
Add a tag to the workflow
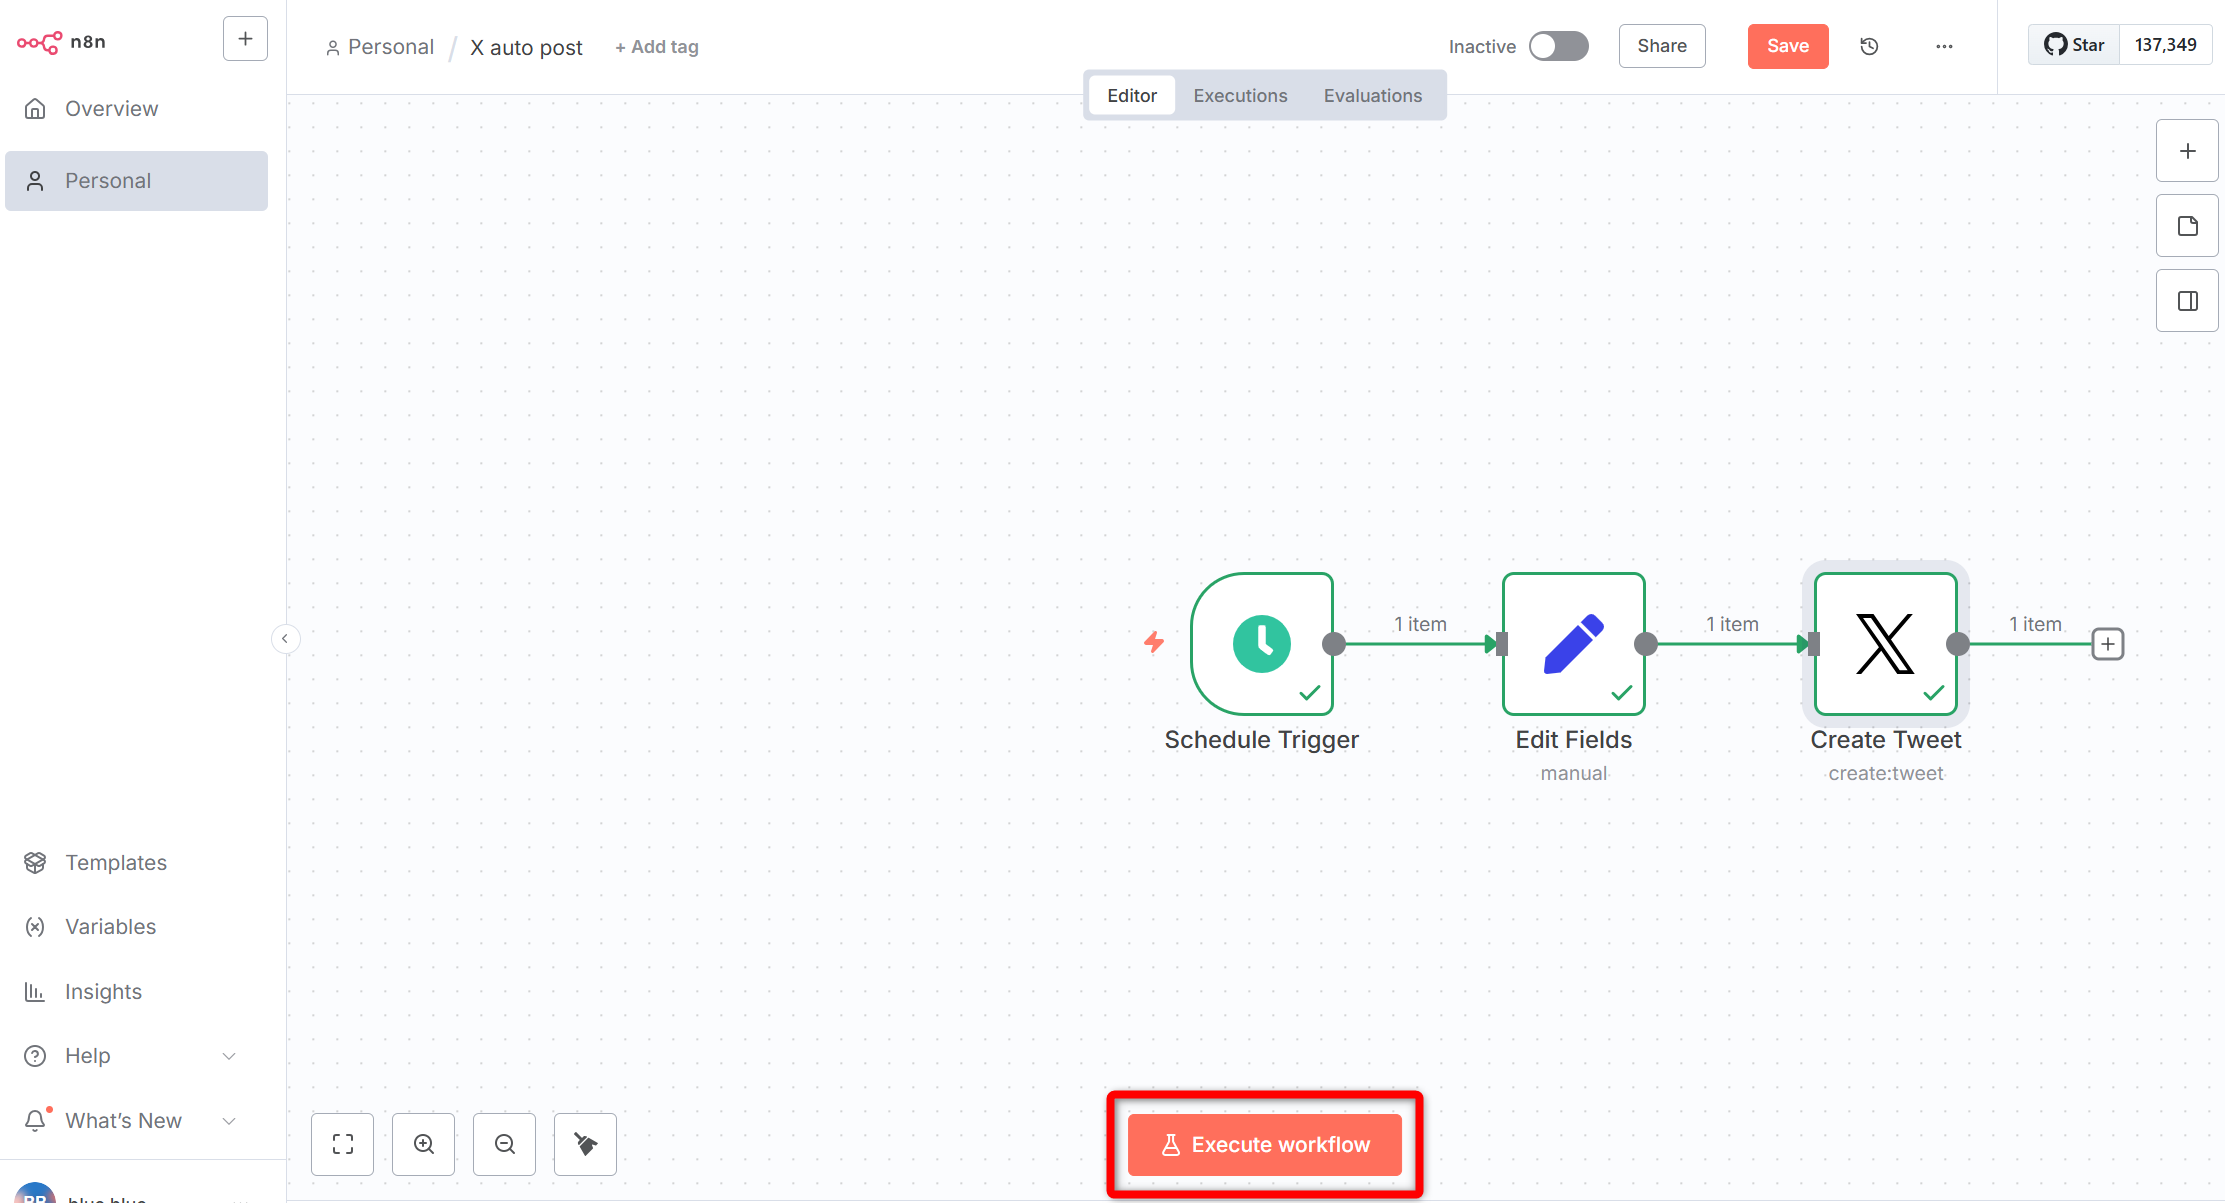pyautogui.click(x=656, y=47)
